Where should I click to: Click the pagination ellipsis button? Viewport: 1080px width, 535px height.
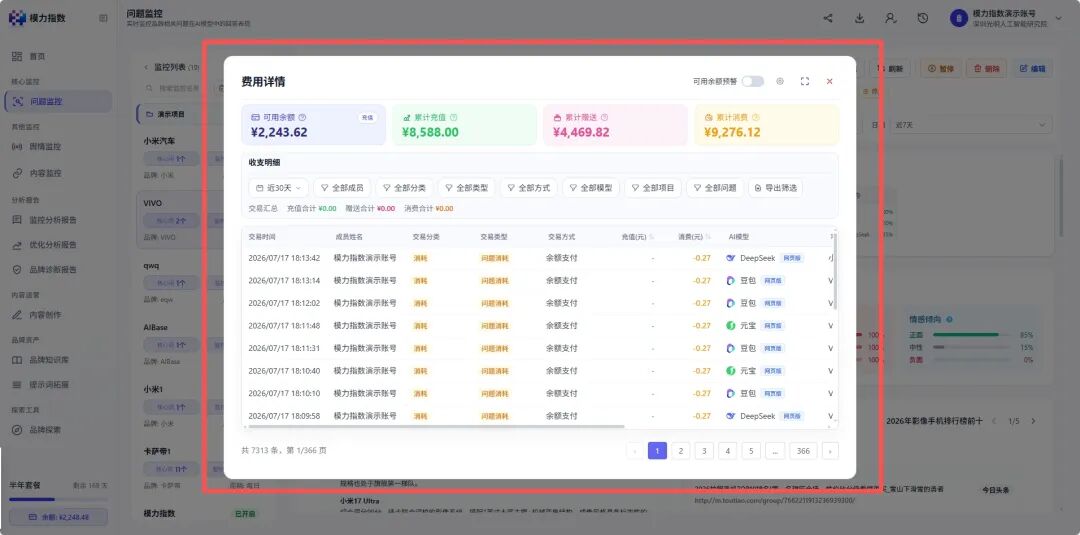tap(774, 451)
